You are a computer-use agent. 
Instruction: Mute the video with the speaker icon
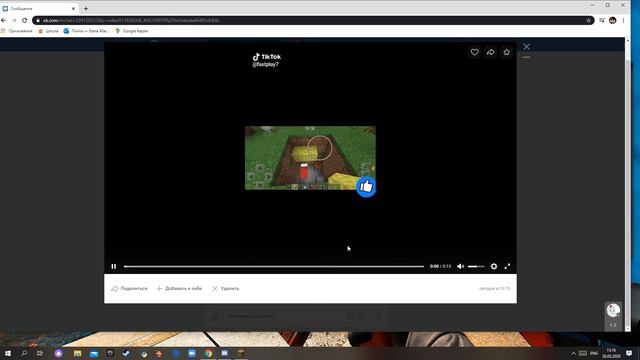point(460,266)
